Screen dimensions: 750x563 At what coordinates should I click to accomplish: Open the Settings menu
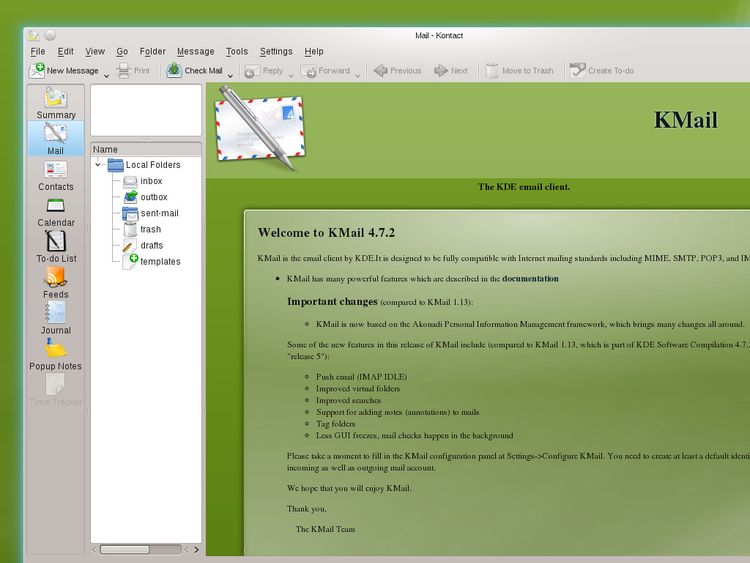[x=276, y=51]
